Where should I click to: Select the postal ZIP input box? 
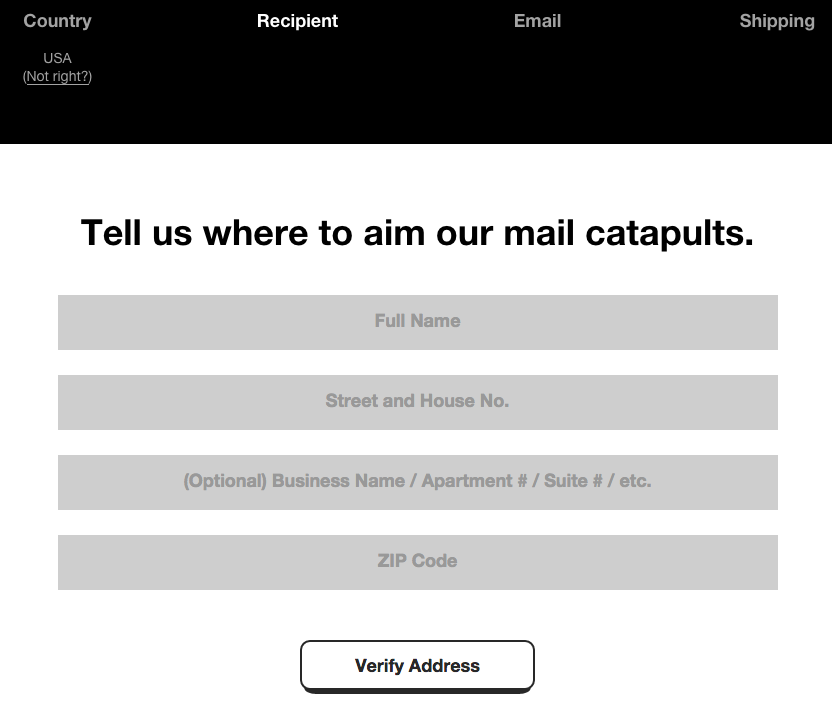coord(417,562)
